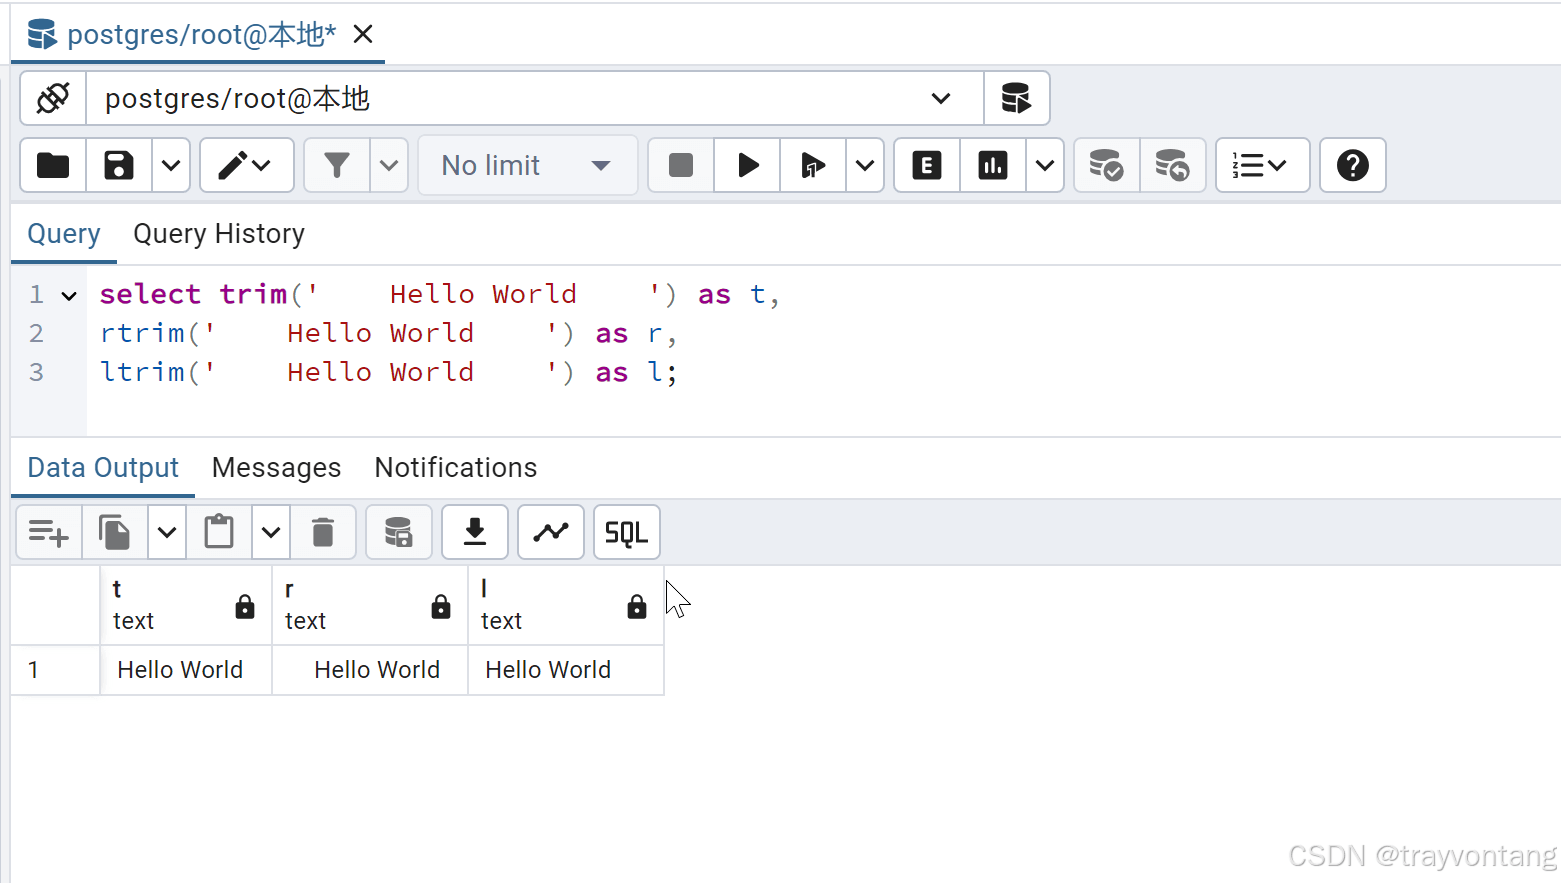The image size is (1561, 883).
Task: Click the l text column header
Action: [566, 605]
